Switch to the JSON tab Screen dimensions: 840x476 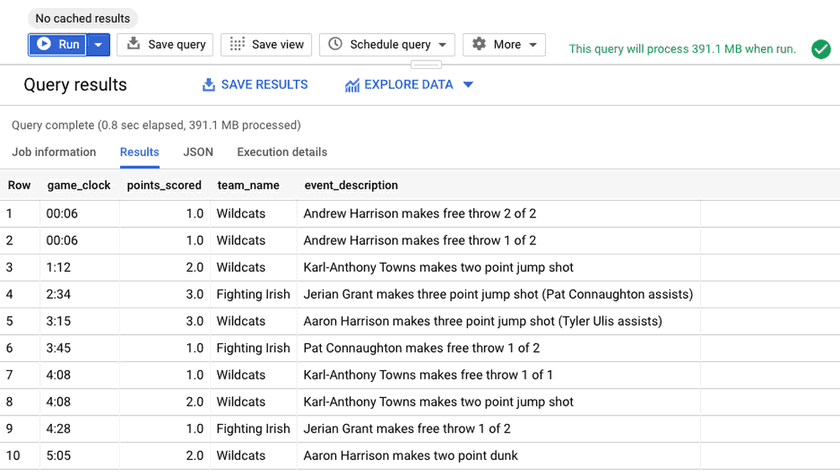tap(198, 152)
